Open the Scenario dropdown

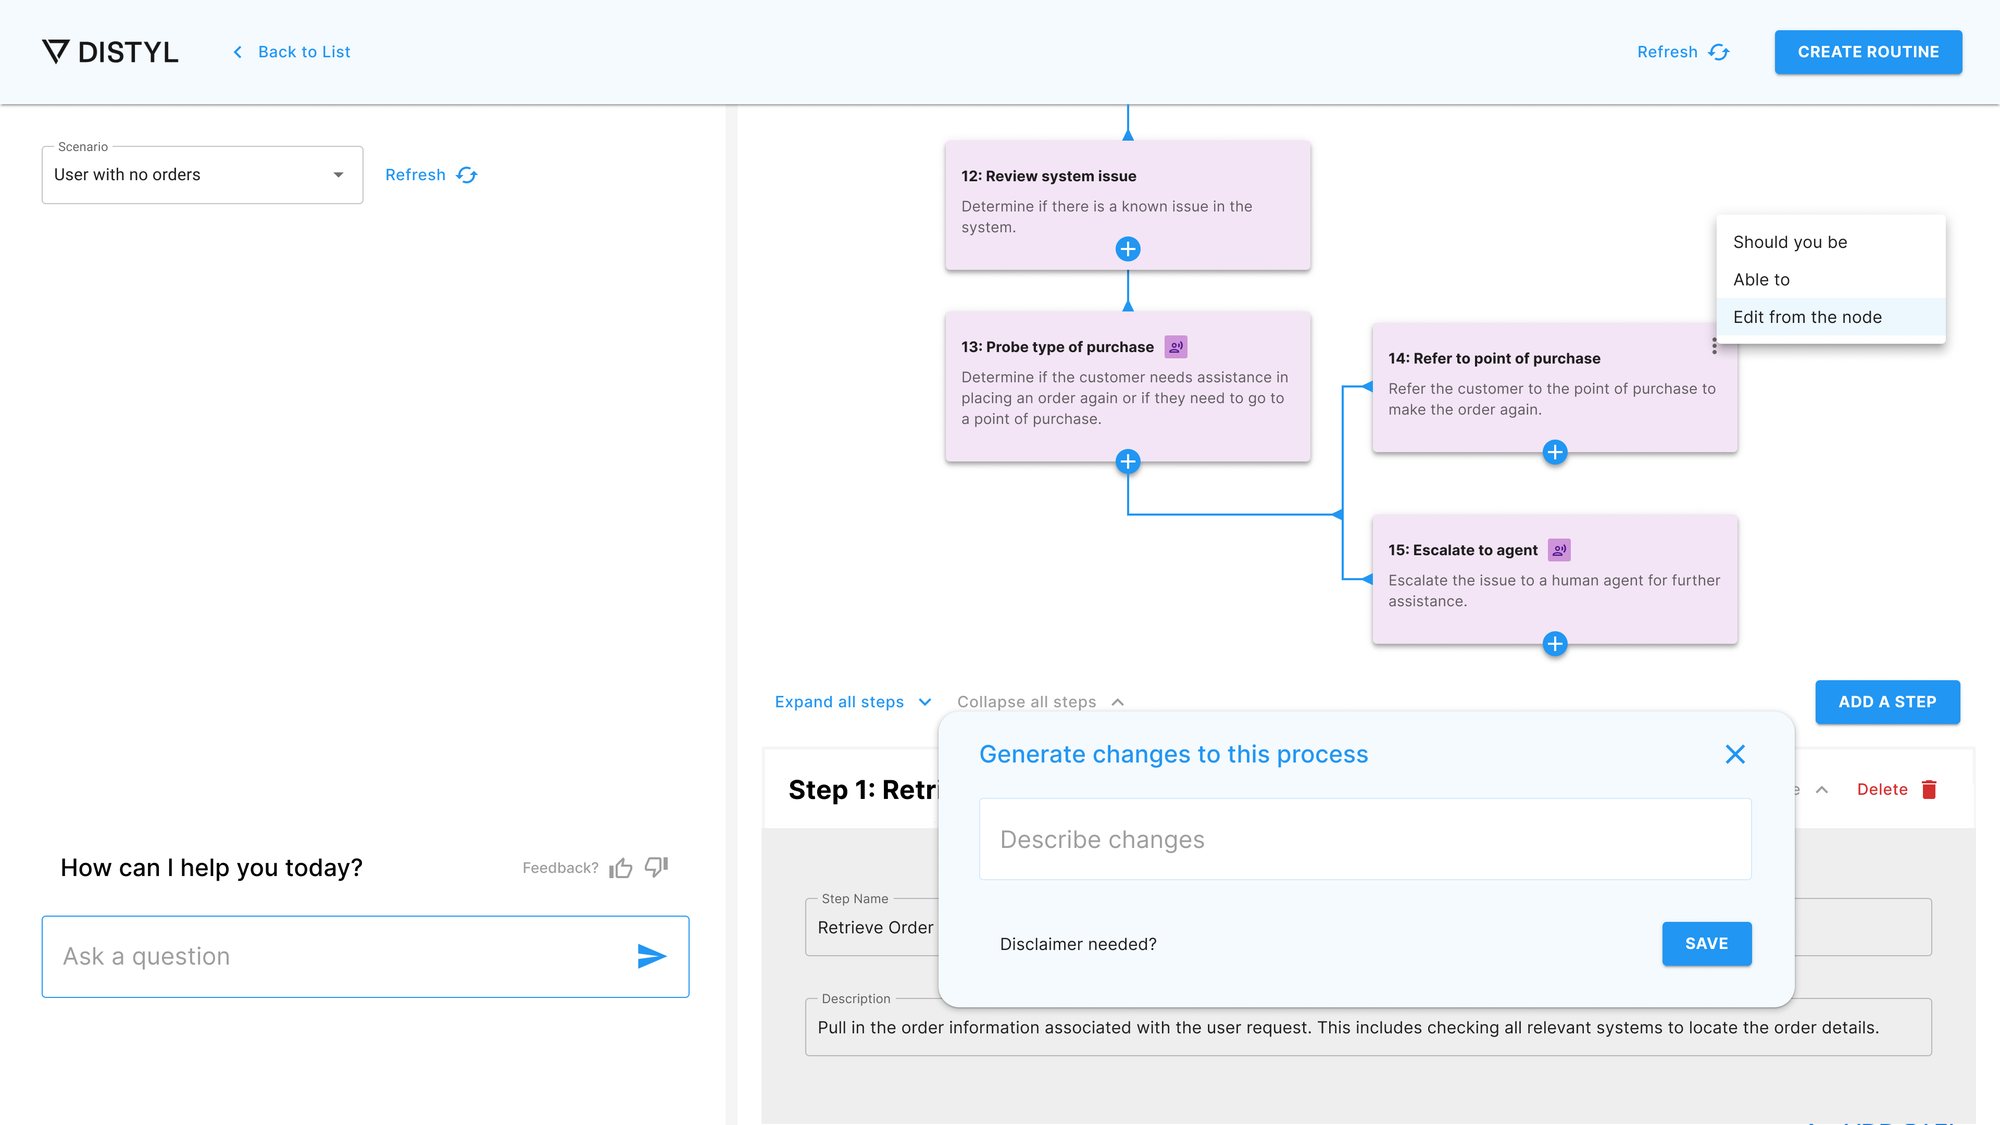(202, 175)
